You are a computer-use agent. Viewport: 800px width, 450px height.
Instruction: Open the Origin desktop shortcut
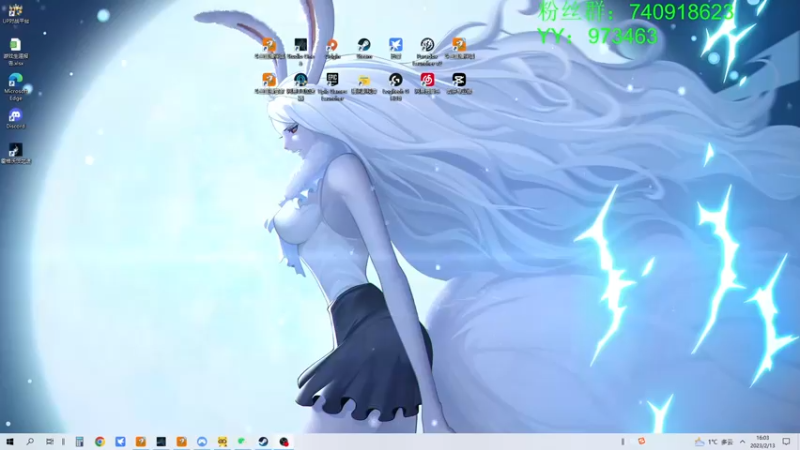coord(332,48)
